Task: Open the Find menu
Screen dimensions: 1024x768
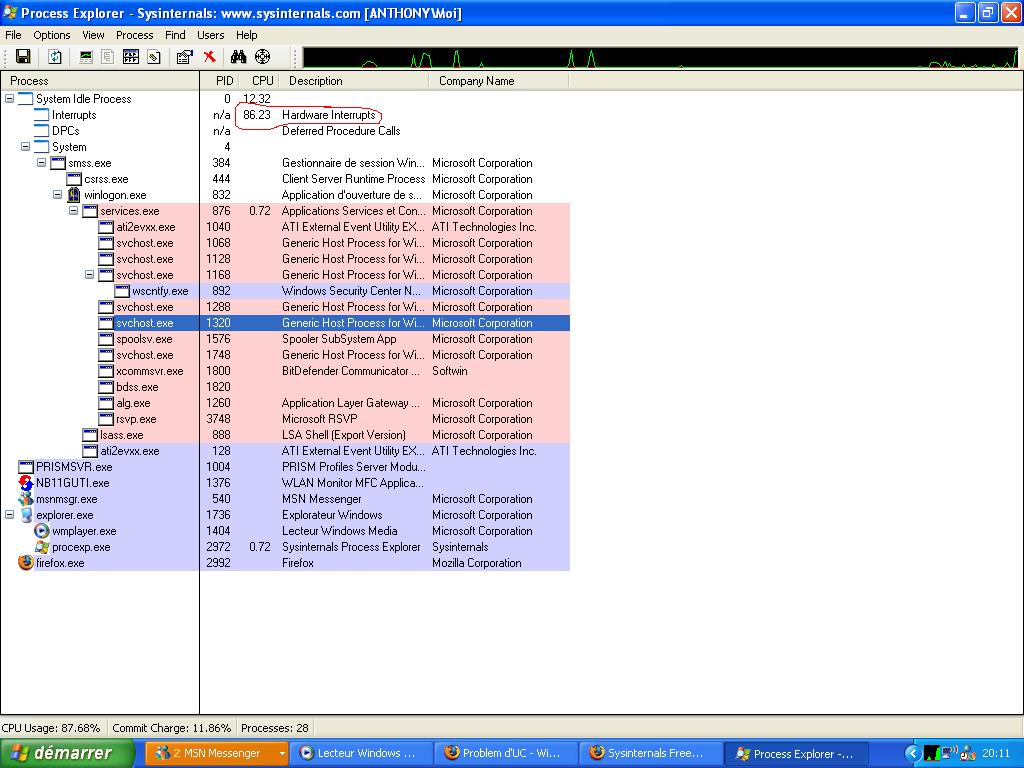Action: click(x=175, y=35)
